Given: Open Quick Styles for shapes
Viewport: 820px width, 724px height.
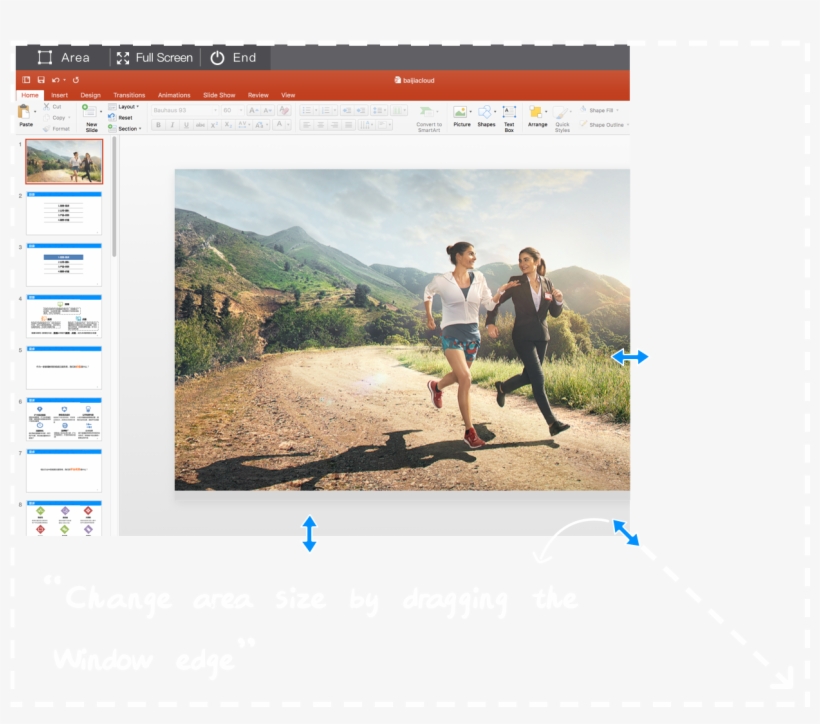Looking at the screenshot, I should 559,113.
